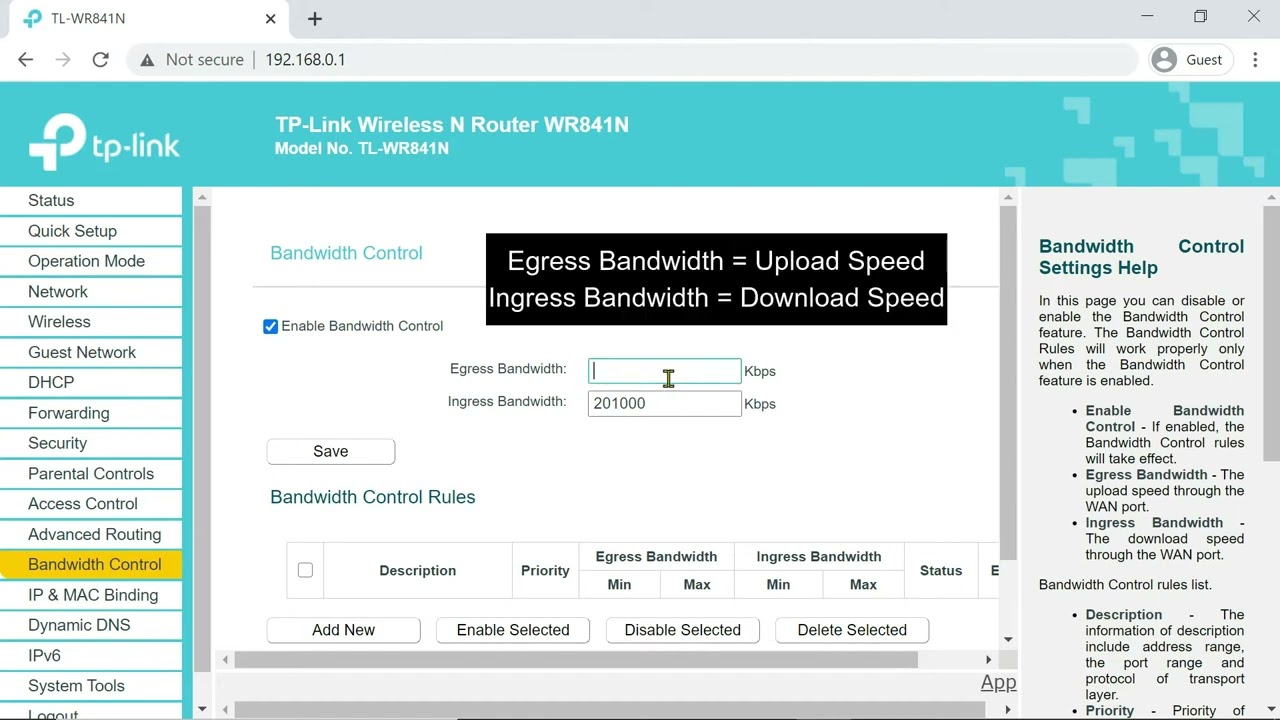This screenshot has height=720, width=1280.
Task: Click the Priority column header
Action: coord(545,571)
